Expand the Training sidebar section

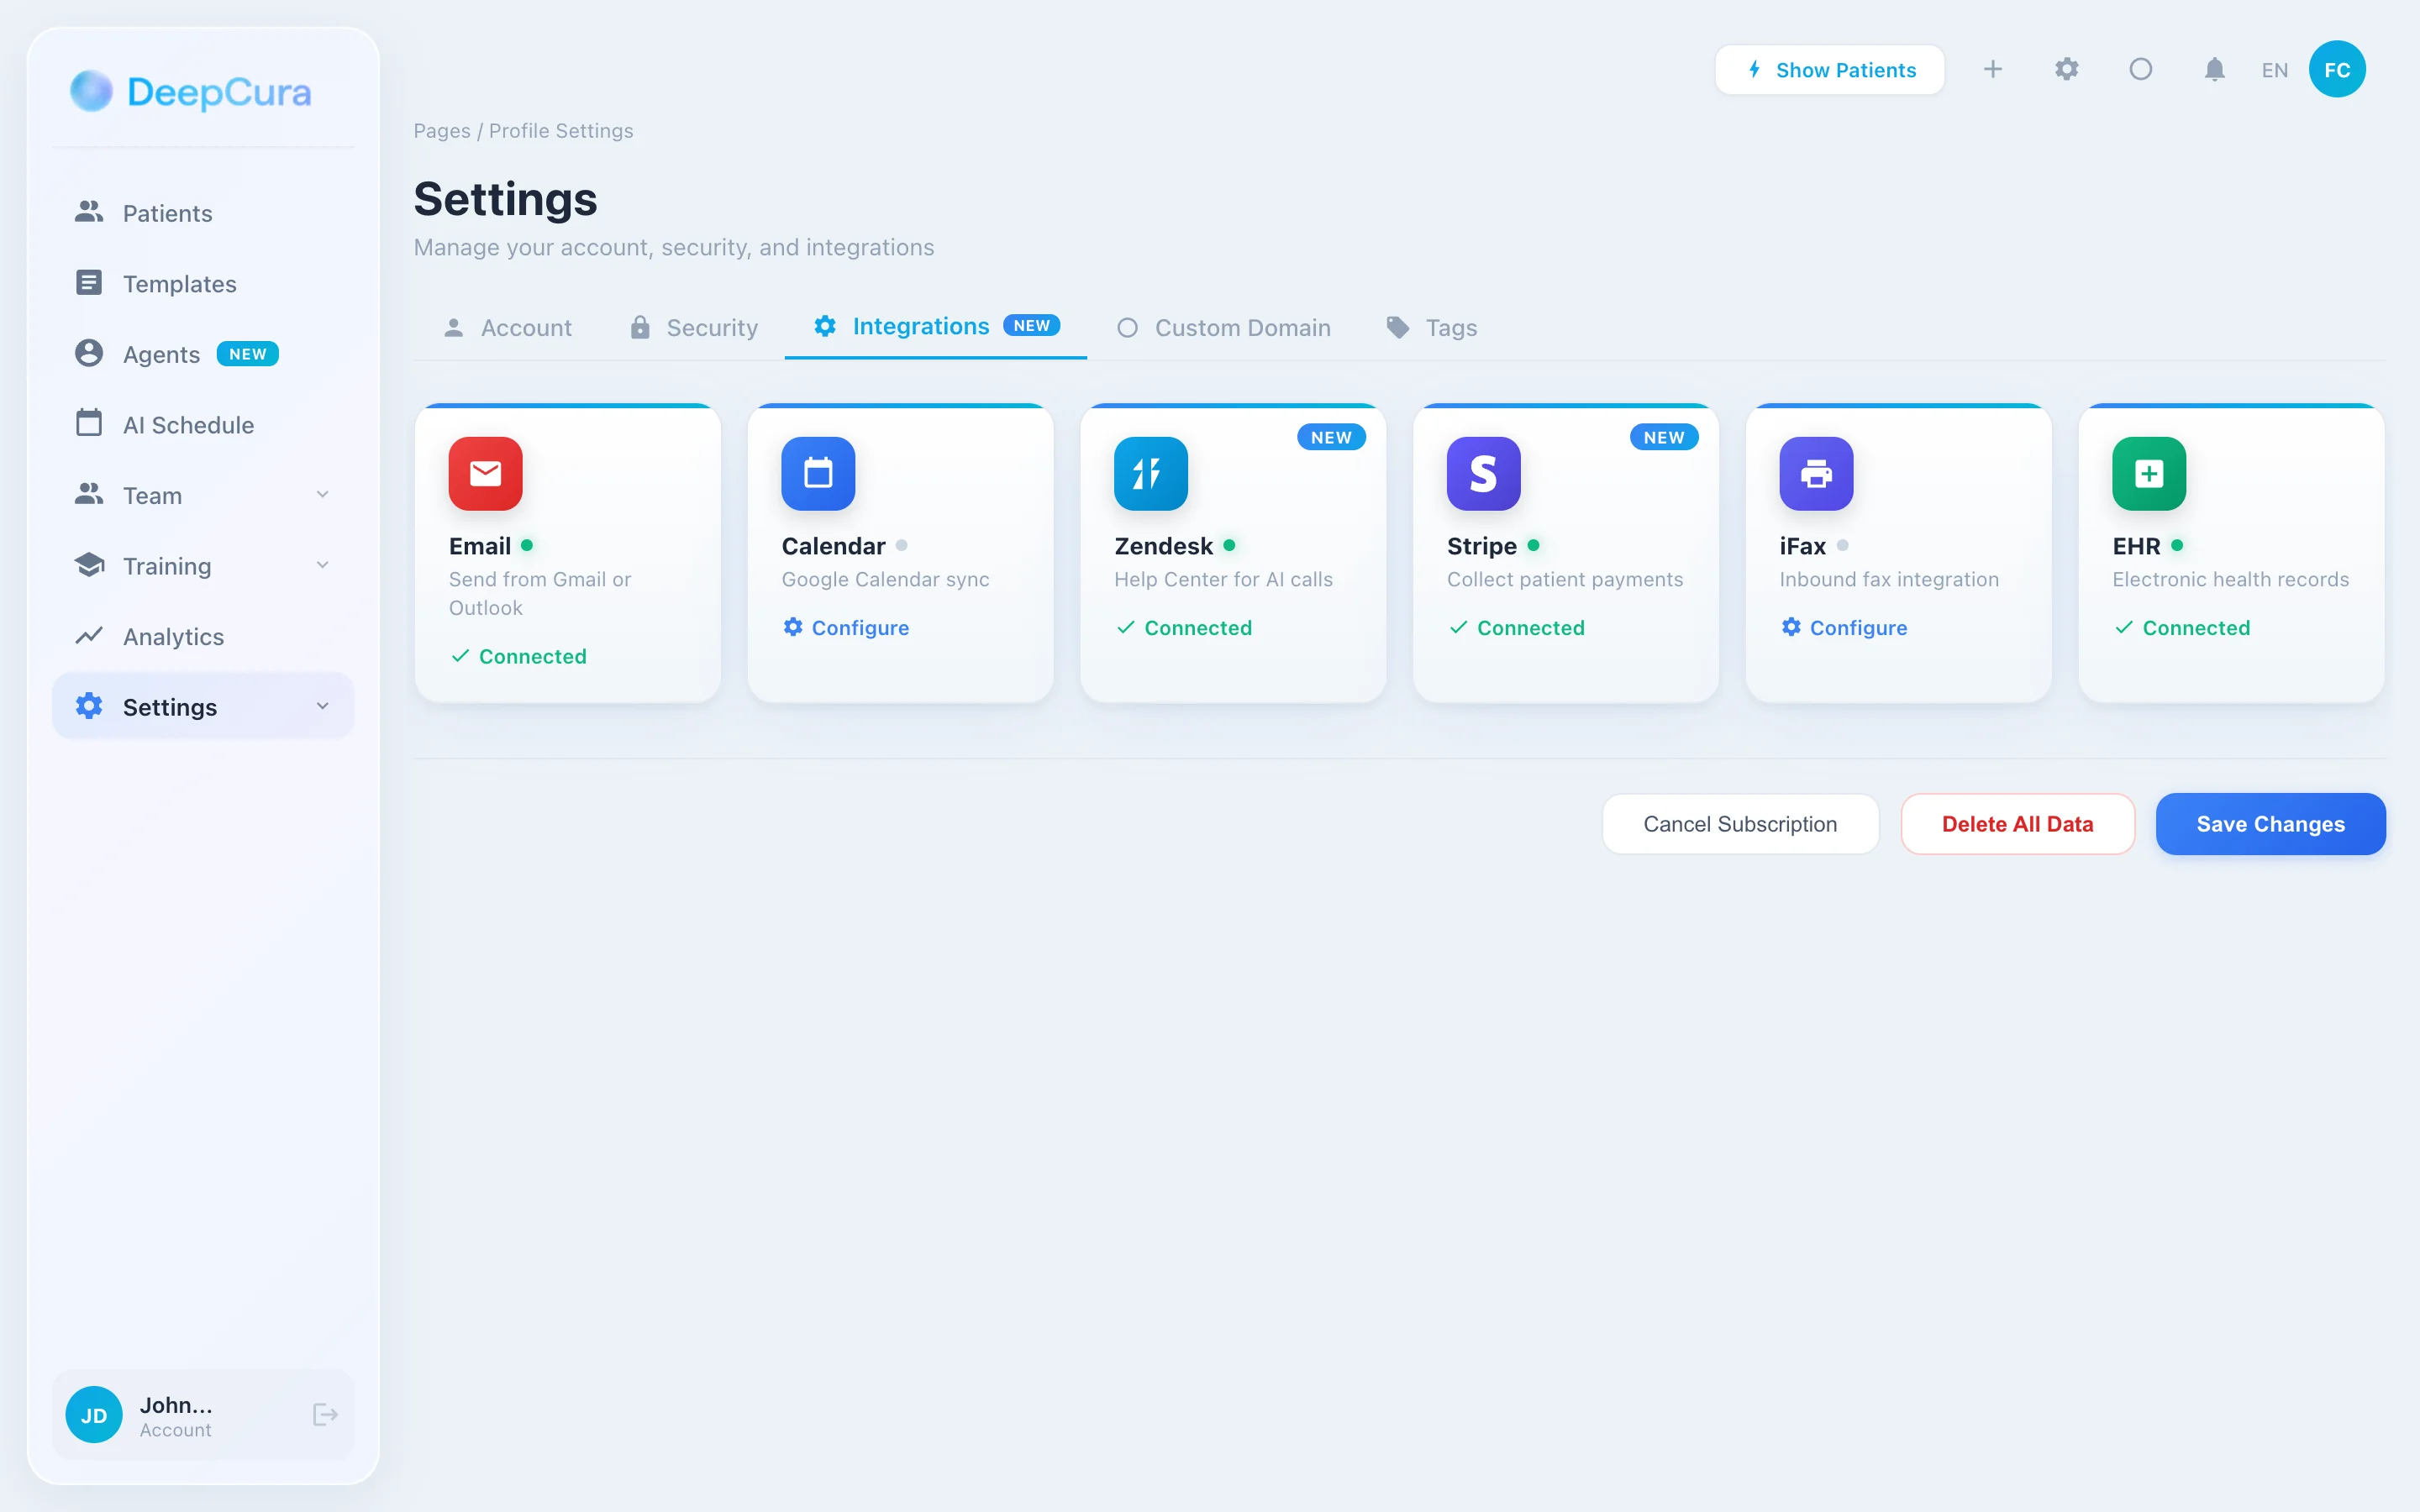(x=322, y=565)
